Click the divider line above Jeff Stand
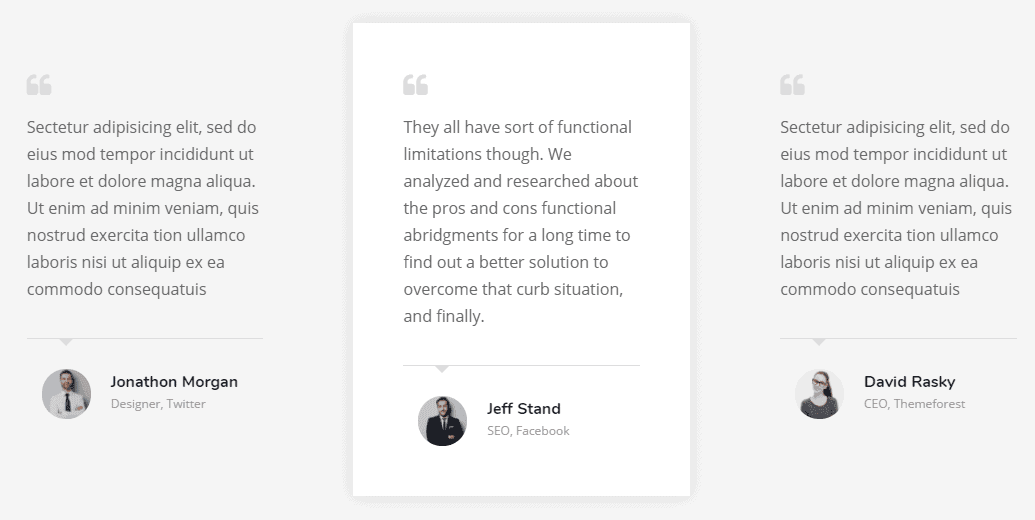The width and height of the screenshot is (1035, 520). [x=560, y=365]
